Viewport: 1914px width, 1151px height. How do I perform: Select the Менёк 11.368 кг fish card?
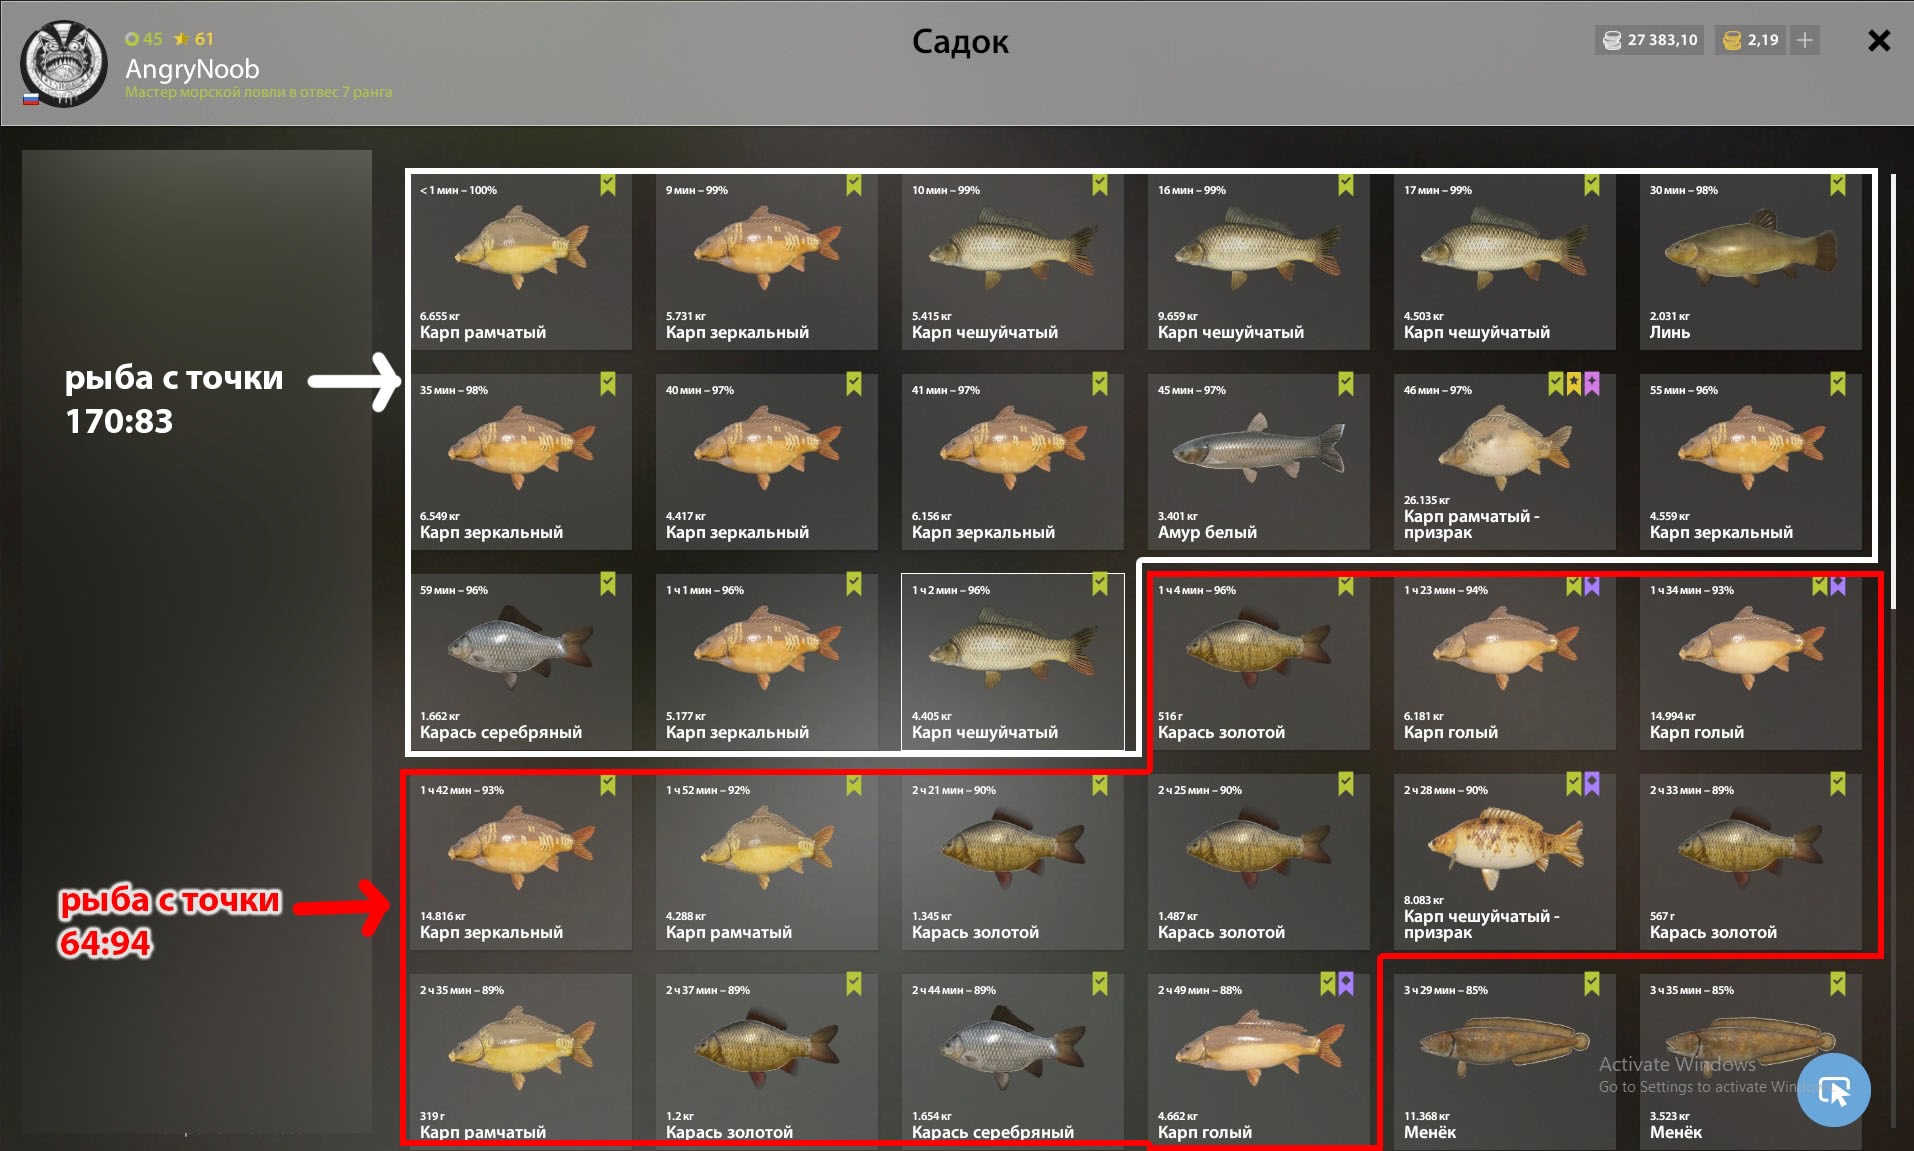1505,1060
